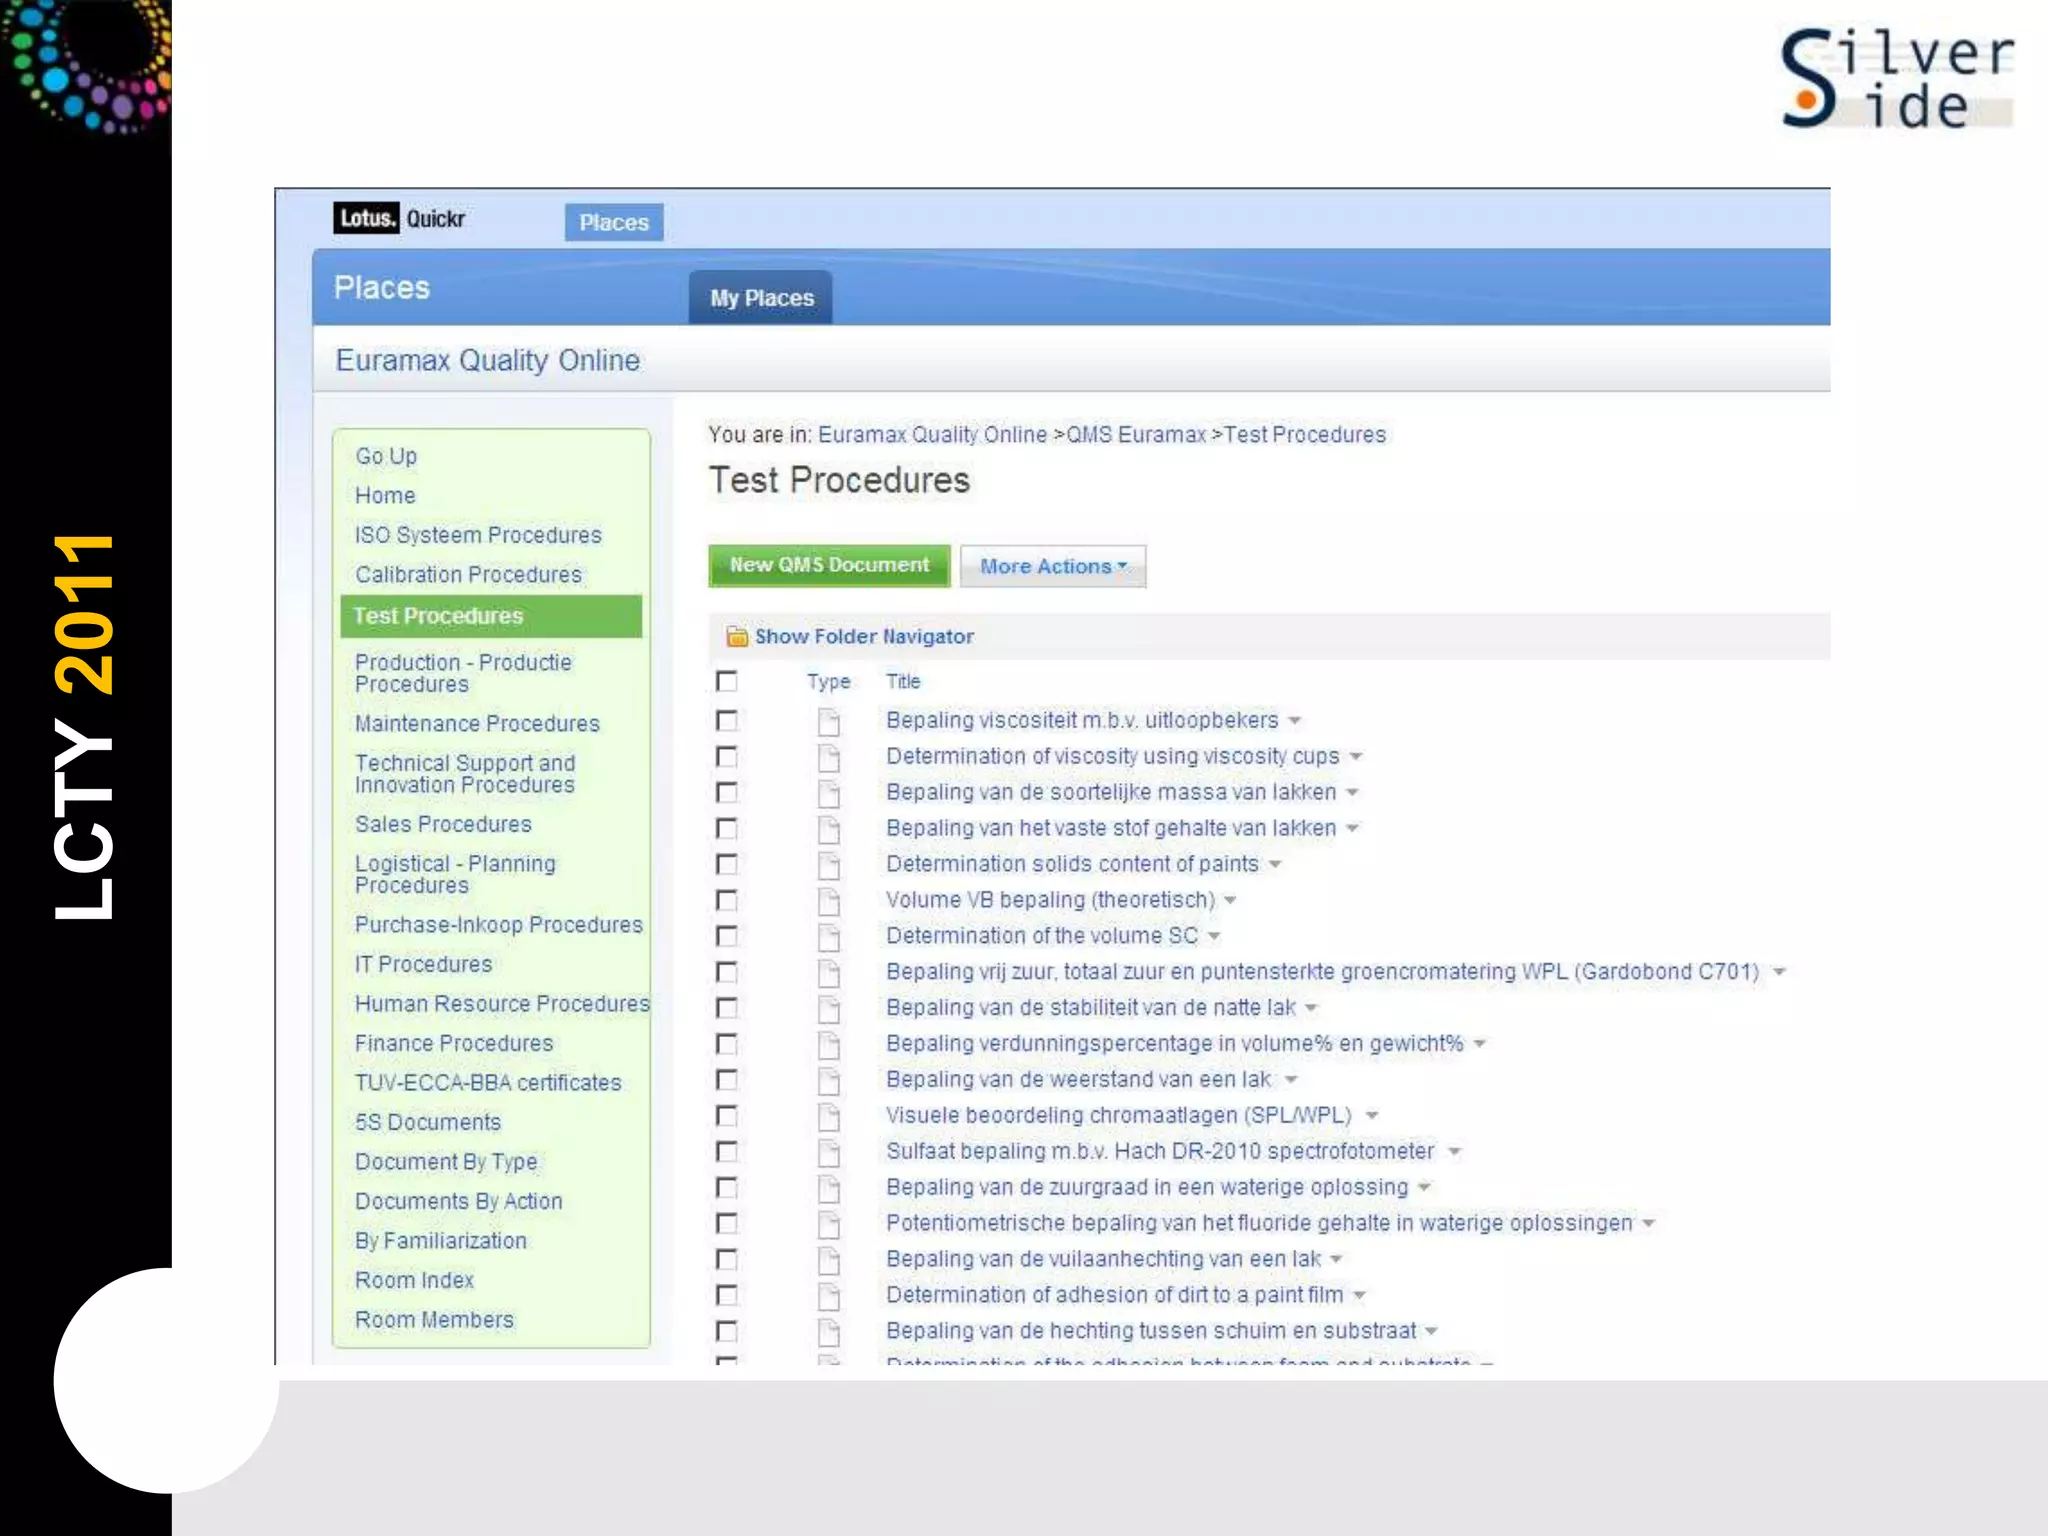Expand arrow next to Gardobond C701 document

(x=1779, y=972)
